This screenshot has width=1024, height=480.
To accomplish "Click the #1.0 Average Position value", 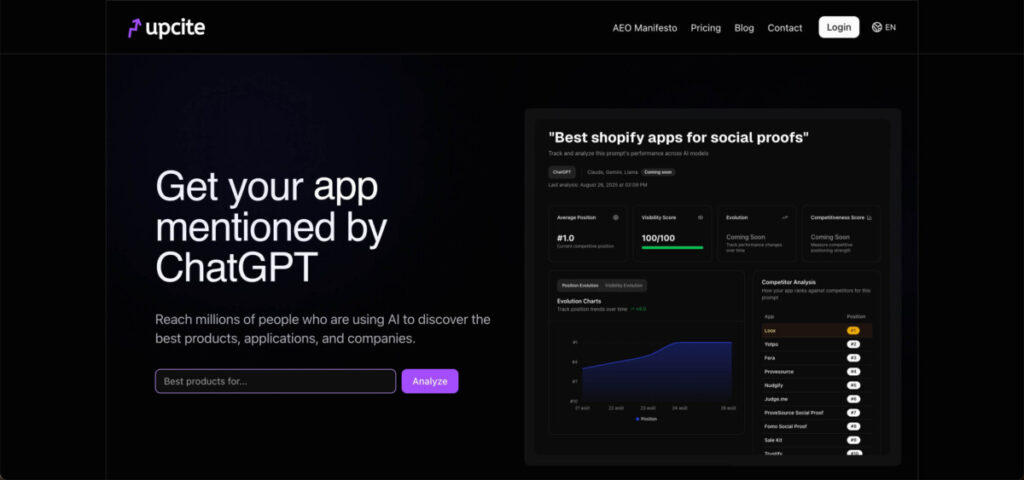I will point(566,238).
